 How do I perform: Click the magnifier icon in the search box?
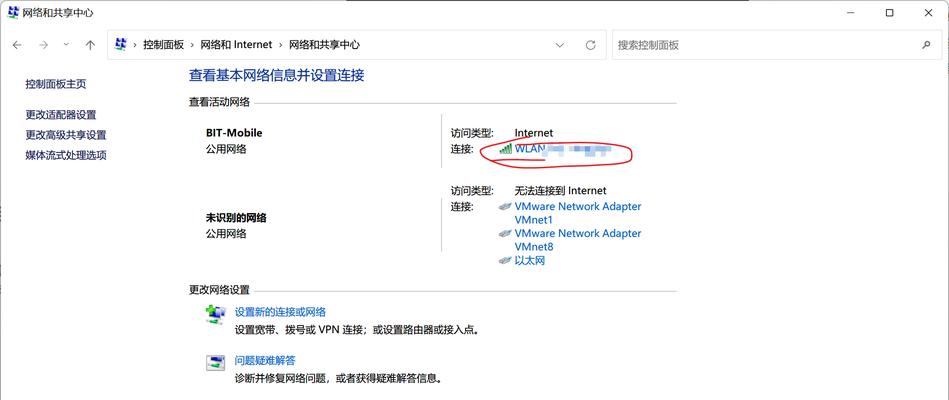(x=925, y=45)
